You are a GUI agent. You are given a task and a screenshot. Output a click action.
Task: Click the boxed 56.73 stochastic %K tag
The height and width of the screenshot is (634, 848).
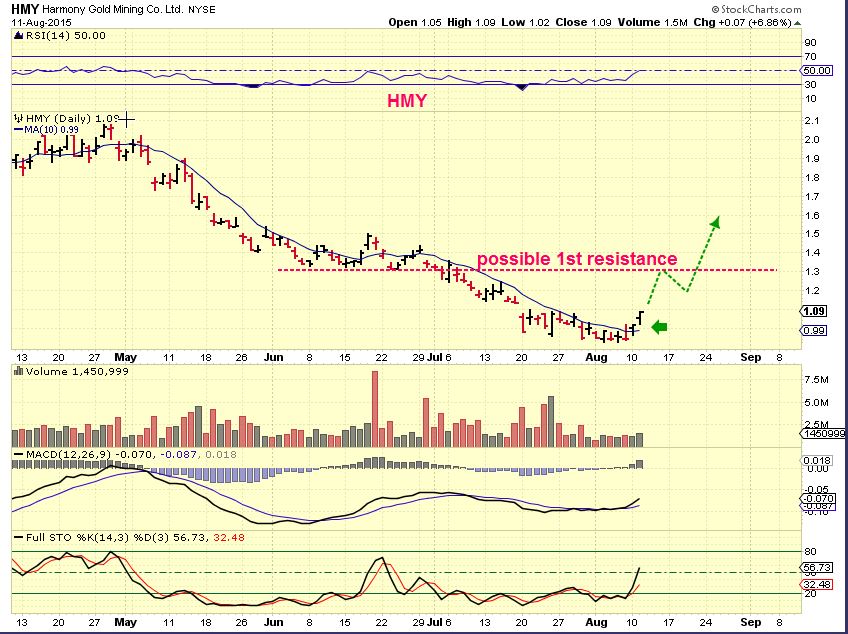click(816, 567)
